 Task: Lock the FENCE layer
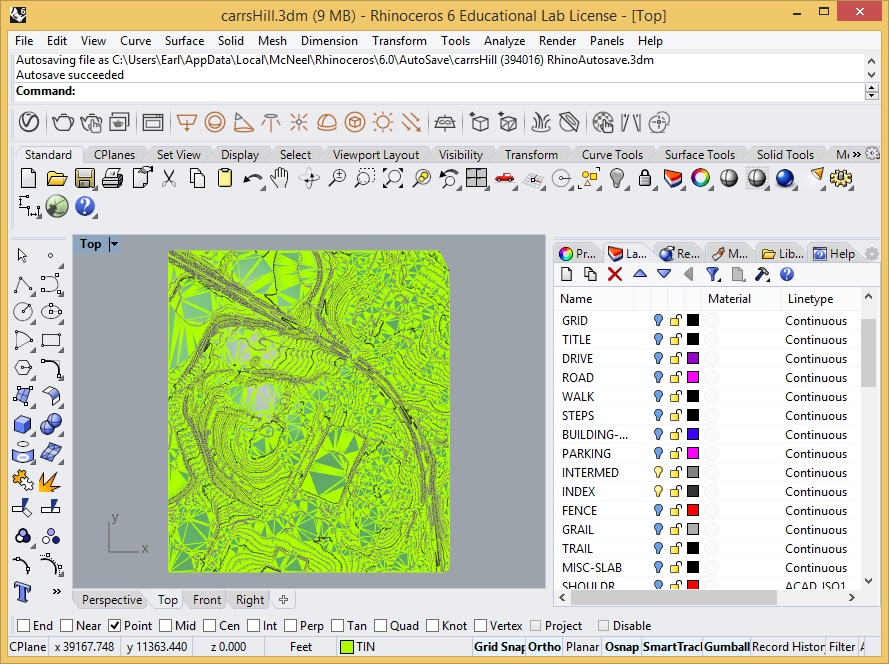point(675,511)
